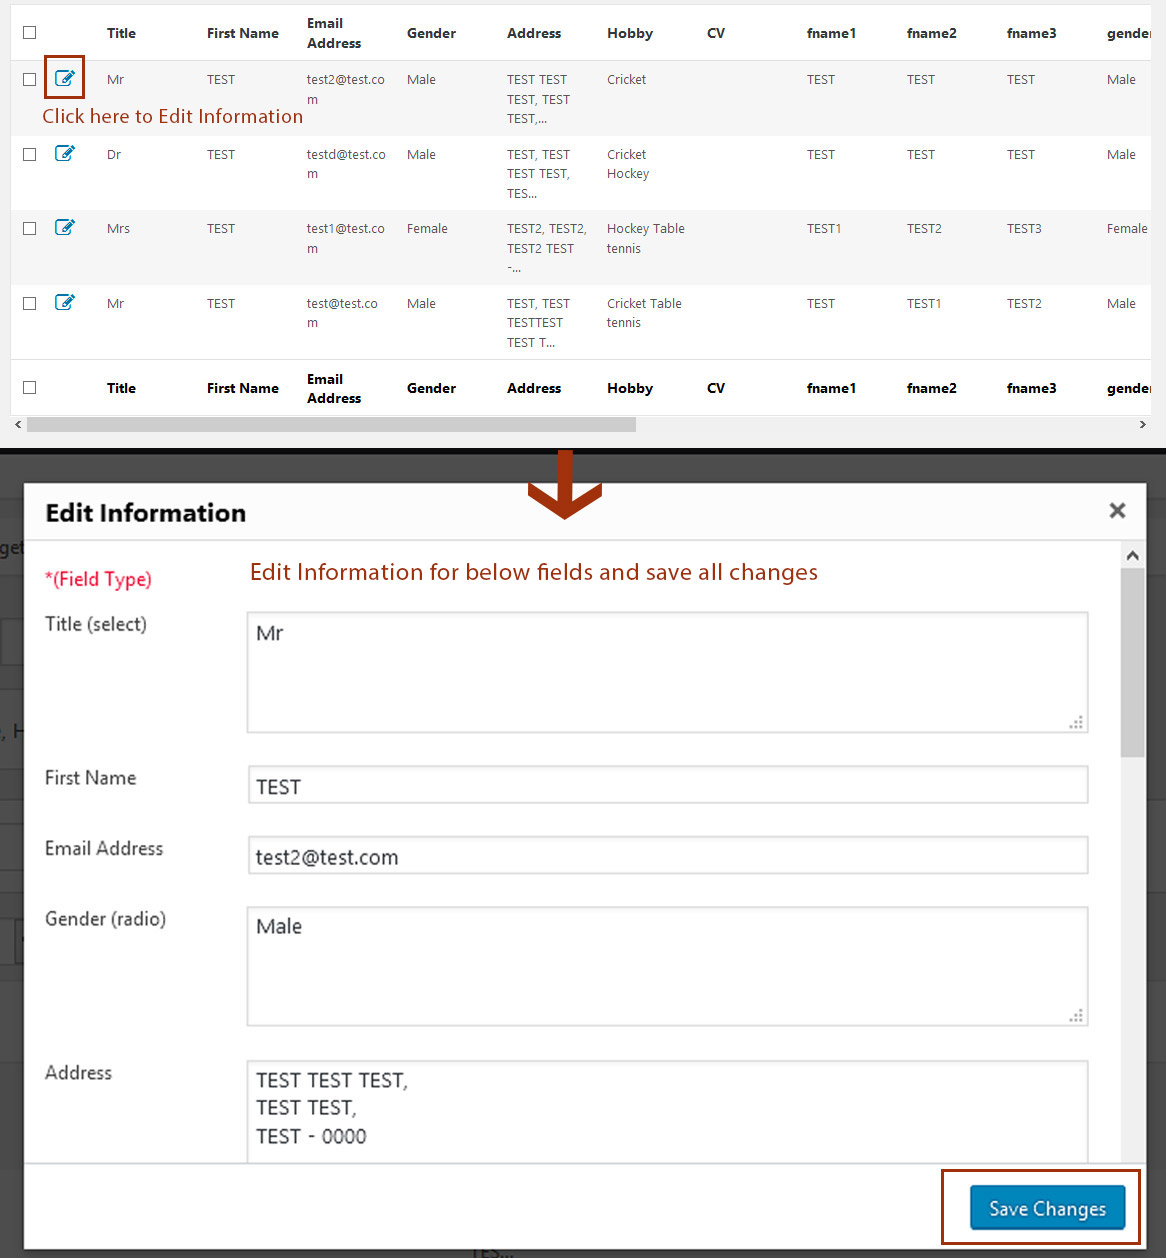Image resolution: width=1166 pixels, height=1258 pixels.
Task: Tick the select-all checkbox in table footer
Action: 30,388
